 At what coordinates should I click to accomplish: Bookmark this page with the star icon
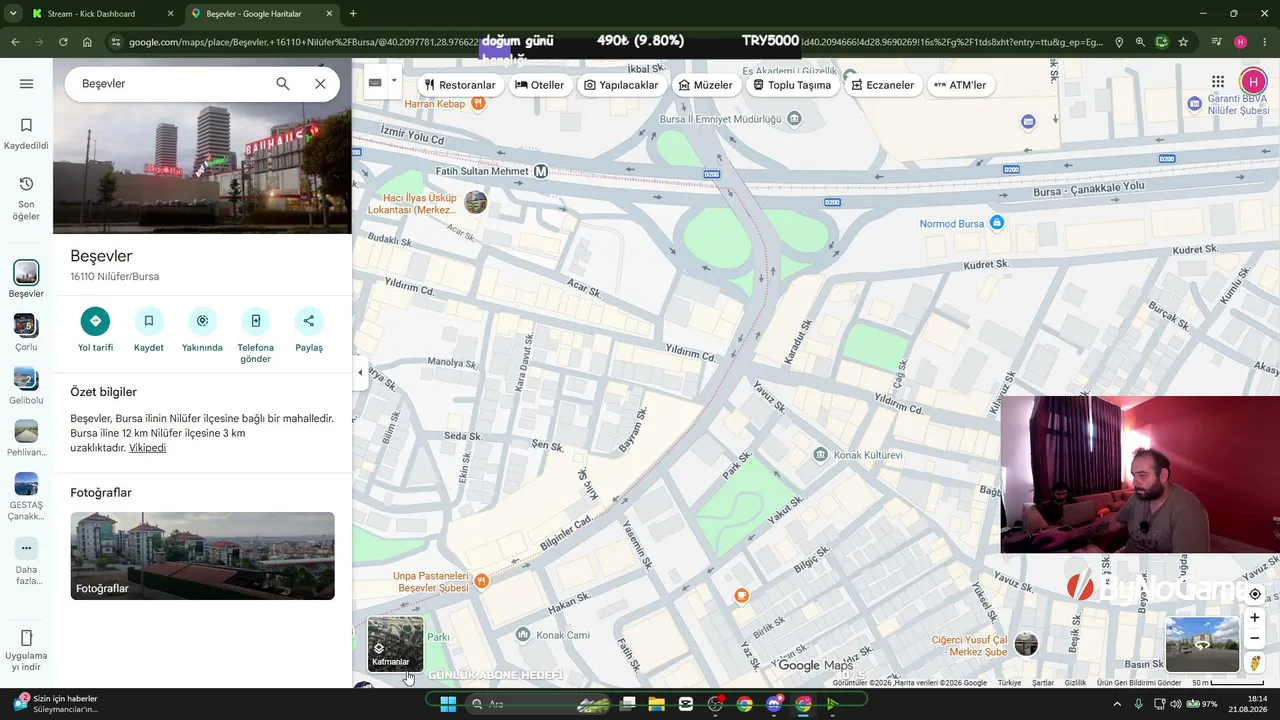[1183, 42]
